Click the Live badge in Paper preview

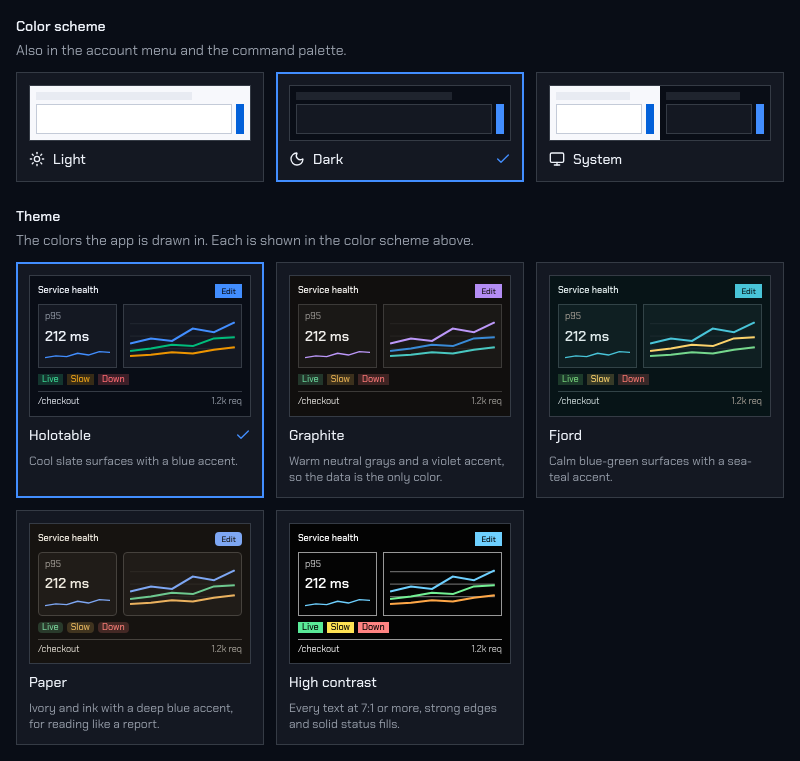coord(50,627)
